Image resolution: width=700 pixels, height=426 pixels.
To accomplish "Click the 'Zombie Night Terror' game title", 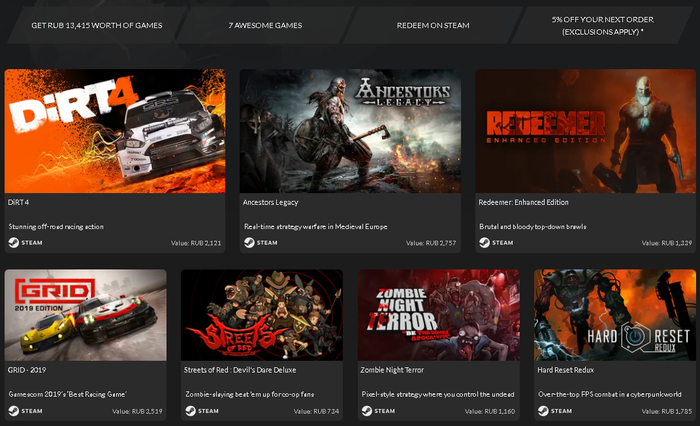I will [x=392, y=370].
